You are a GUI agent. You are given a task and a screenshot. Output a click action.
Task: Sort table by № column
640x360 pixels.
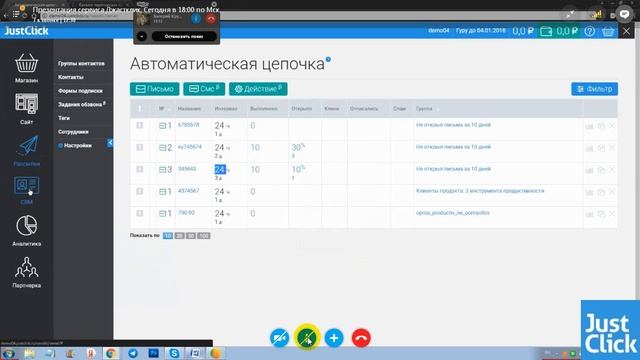(x=163, y=109)
